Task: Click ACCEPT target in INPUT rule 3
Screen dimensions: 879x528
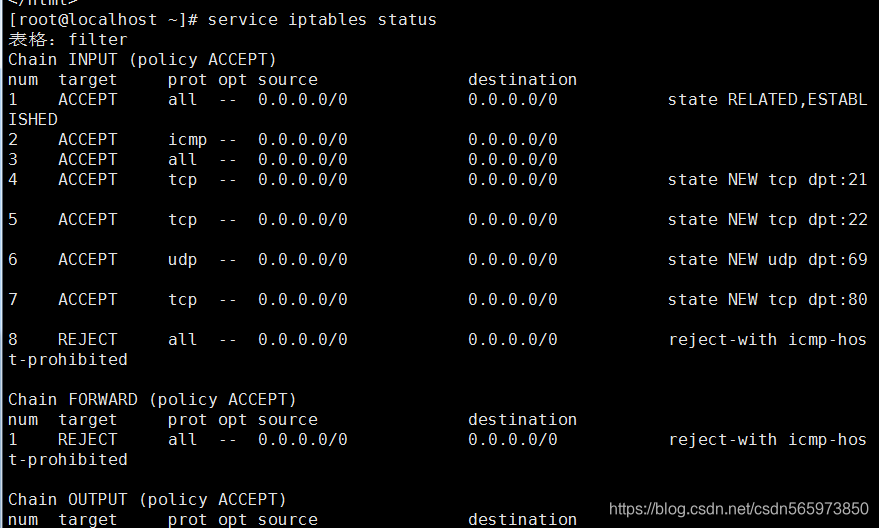Action: point(87,160)
